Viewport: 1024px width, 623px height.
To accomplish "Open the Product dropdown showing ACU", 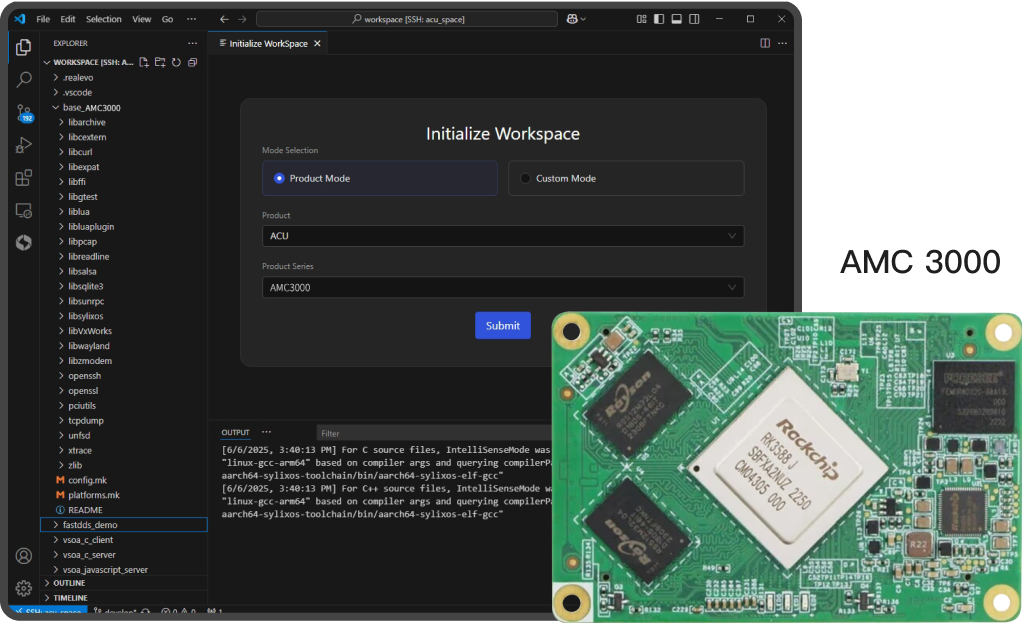I will 503,236.
